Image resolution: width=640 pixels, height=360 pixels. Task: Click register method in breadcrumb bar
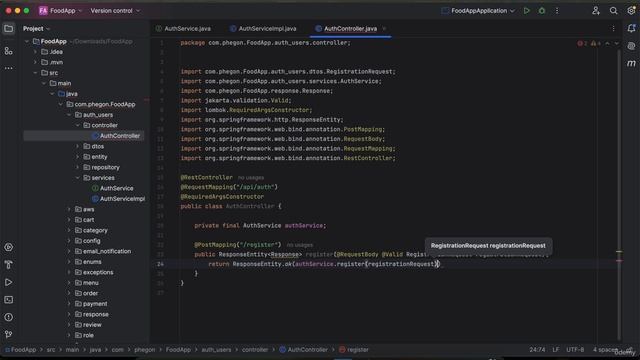(x=354, y=350)
